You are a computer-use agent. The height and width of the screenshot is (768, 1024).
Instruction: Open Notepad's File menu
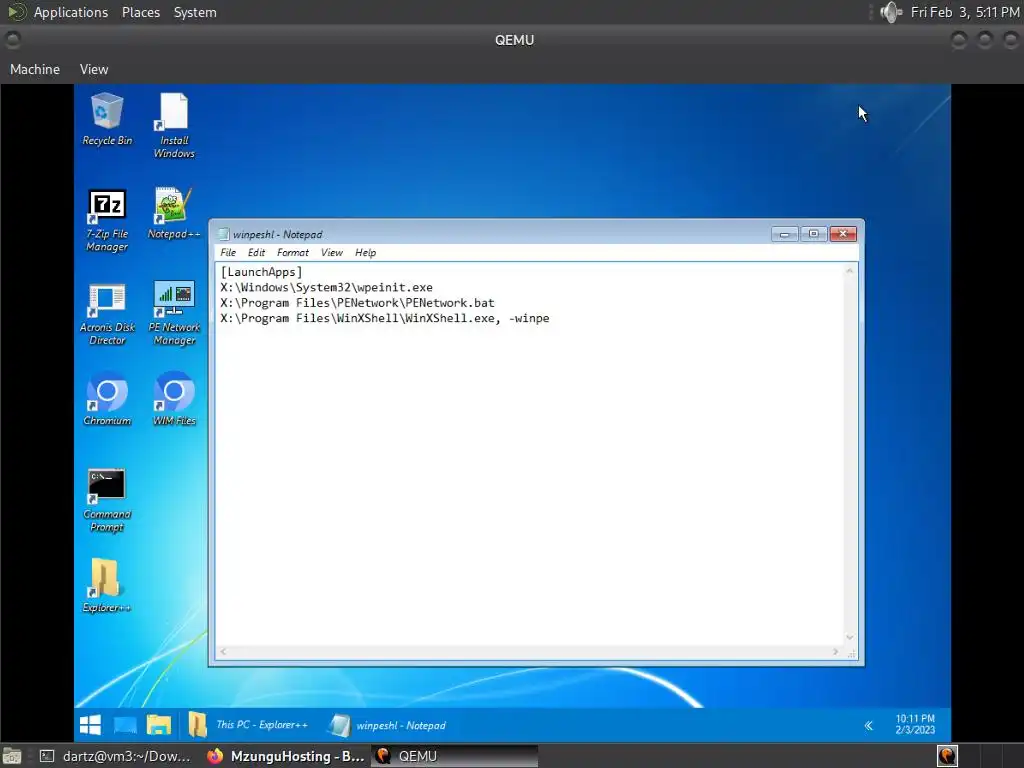click(x=228, y=253)
